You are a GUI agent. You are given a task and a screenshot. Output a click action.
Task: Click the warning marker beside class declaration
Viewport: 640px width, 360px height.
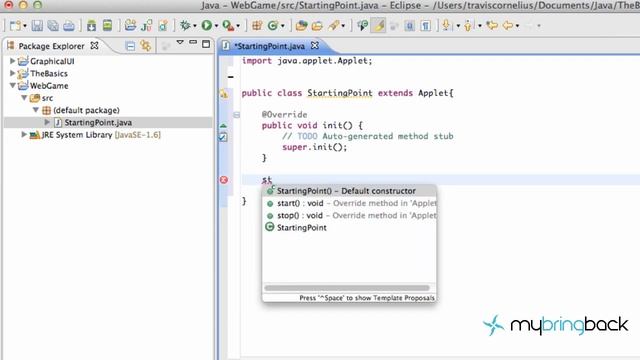point(224,93)
